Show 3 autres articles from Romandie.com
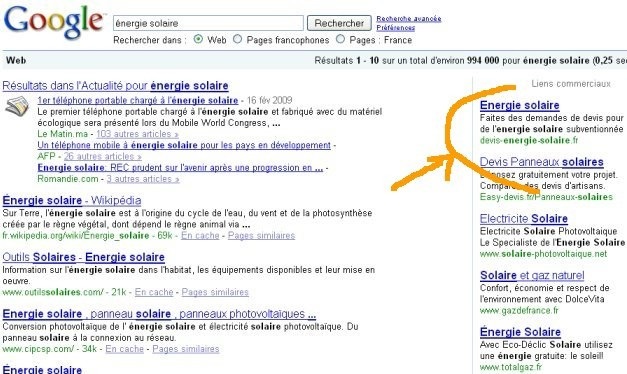 (x=143, y=179)
